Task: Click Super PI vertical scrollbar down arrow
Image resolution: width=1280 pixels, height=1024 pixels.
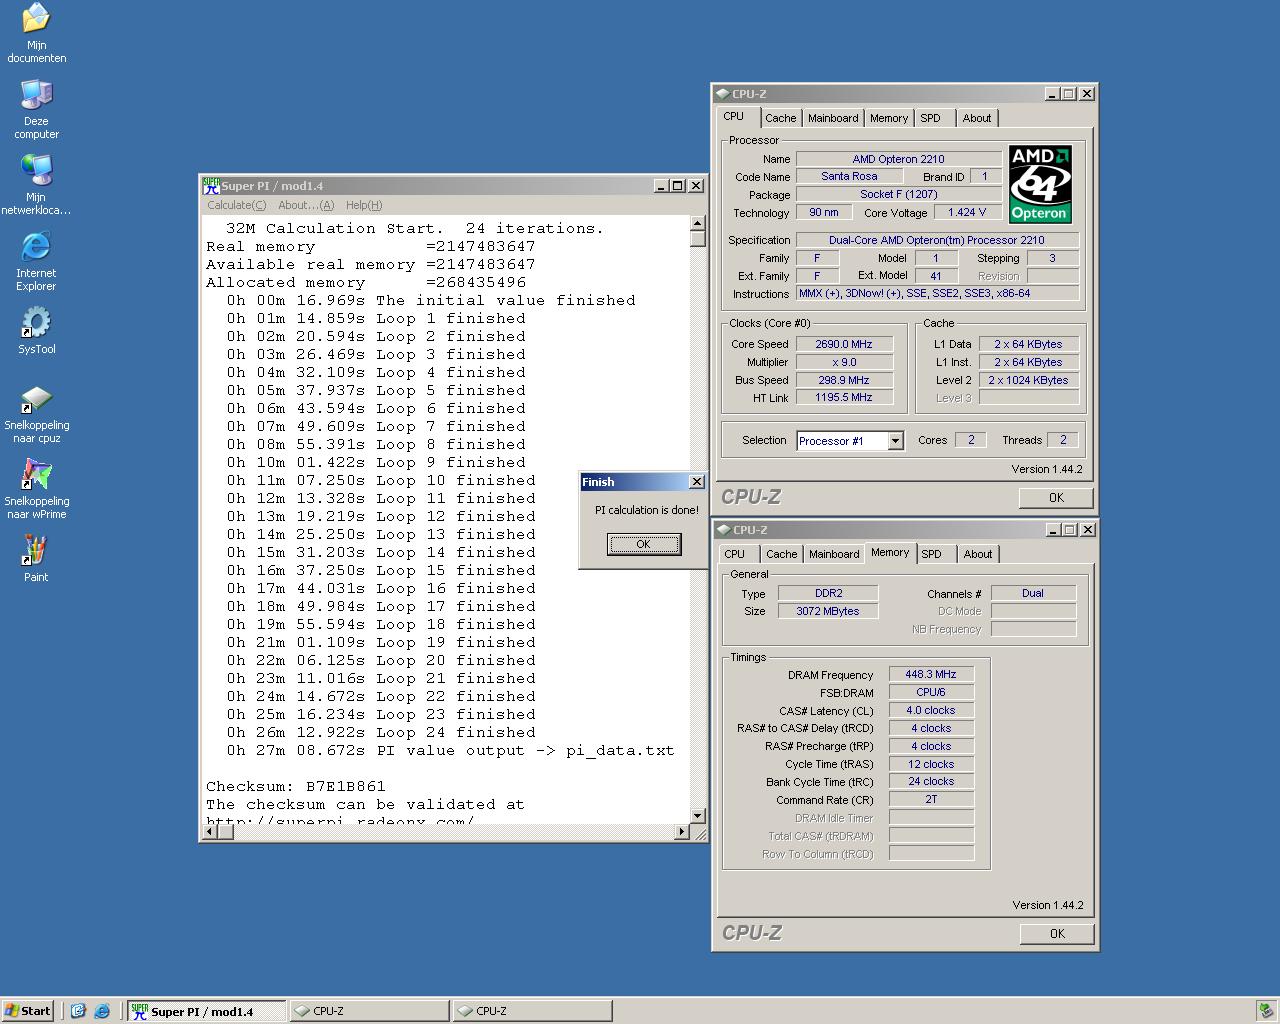Action: (698, 816)
